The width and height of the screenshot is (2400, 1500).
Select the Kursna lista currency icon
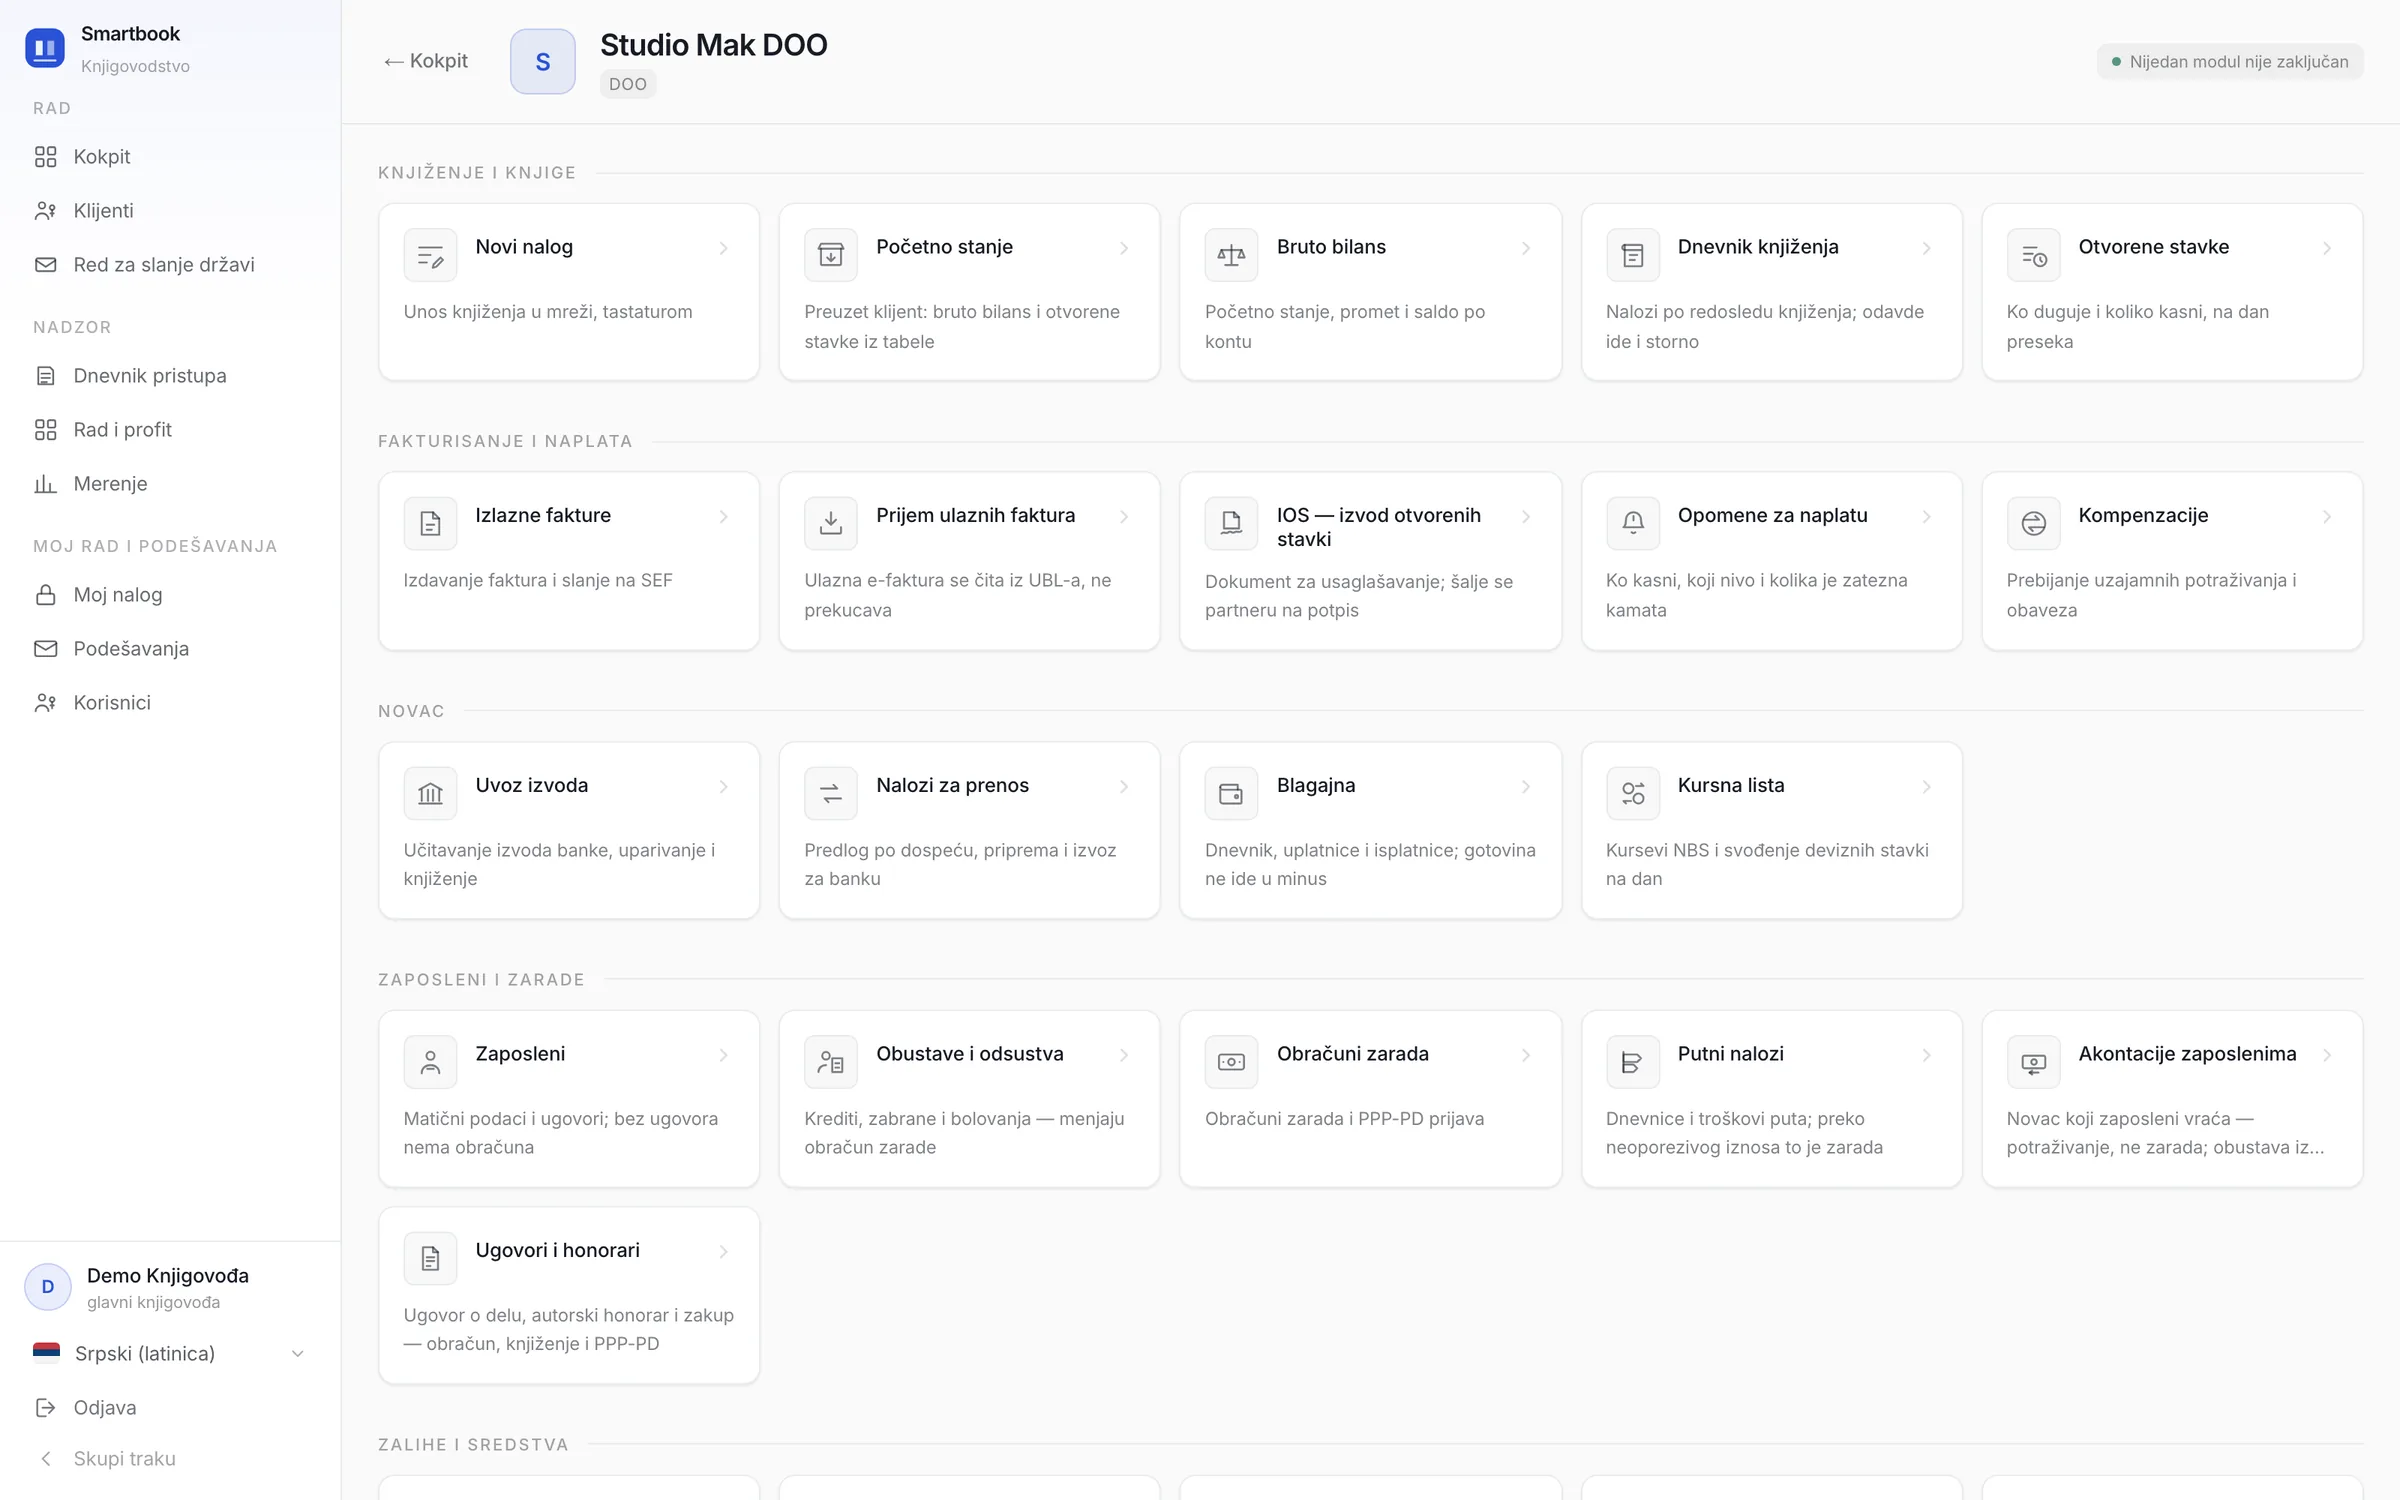[x=1632, y=793]
